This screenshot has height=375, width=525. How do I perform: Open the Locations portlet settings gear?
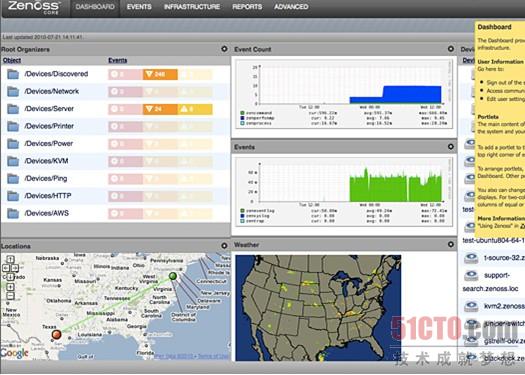(x=224, y=245)
